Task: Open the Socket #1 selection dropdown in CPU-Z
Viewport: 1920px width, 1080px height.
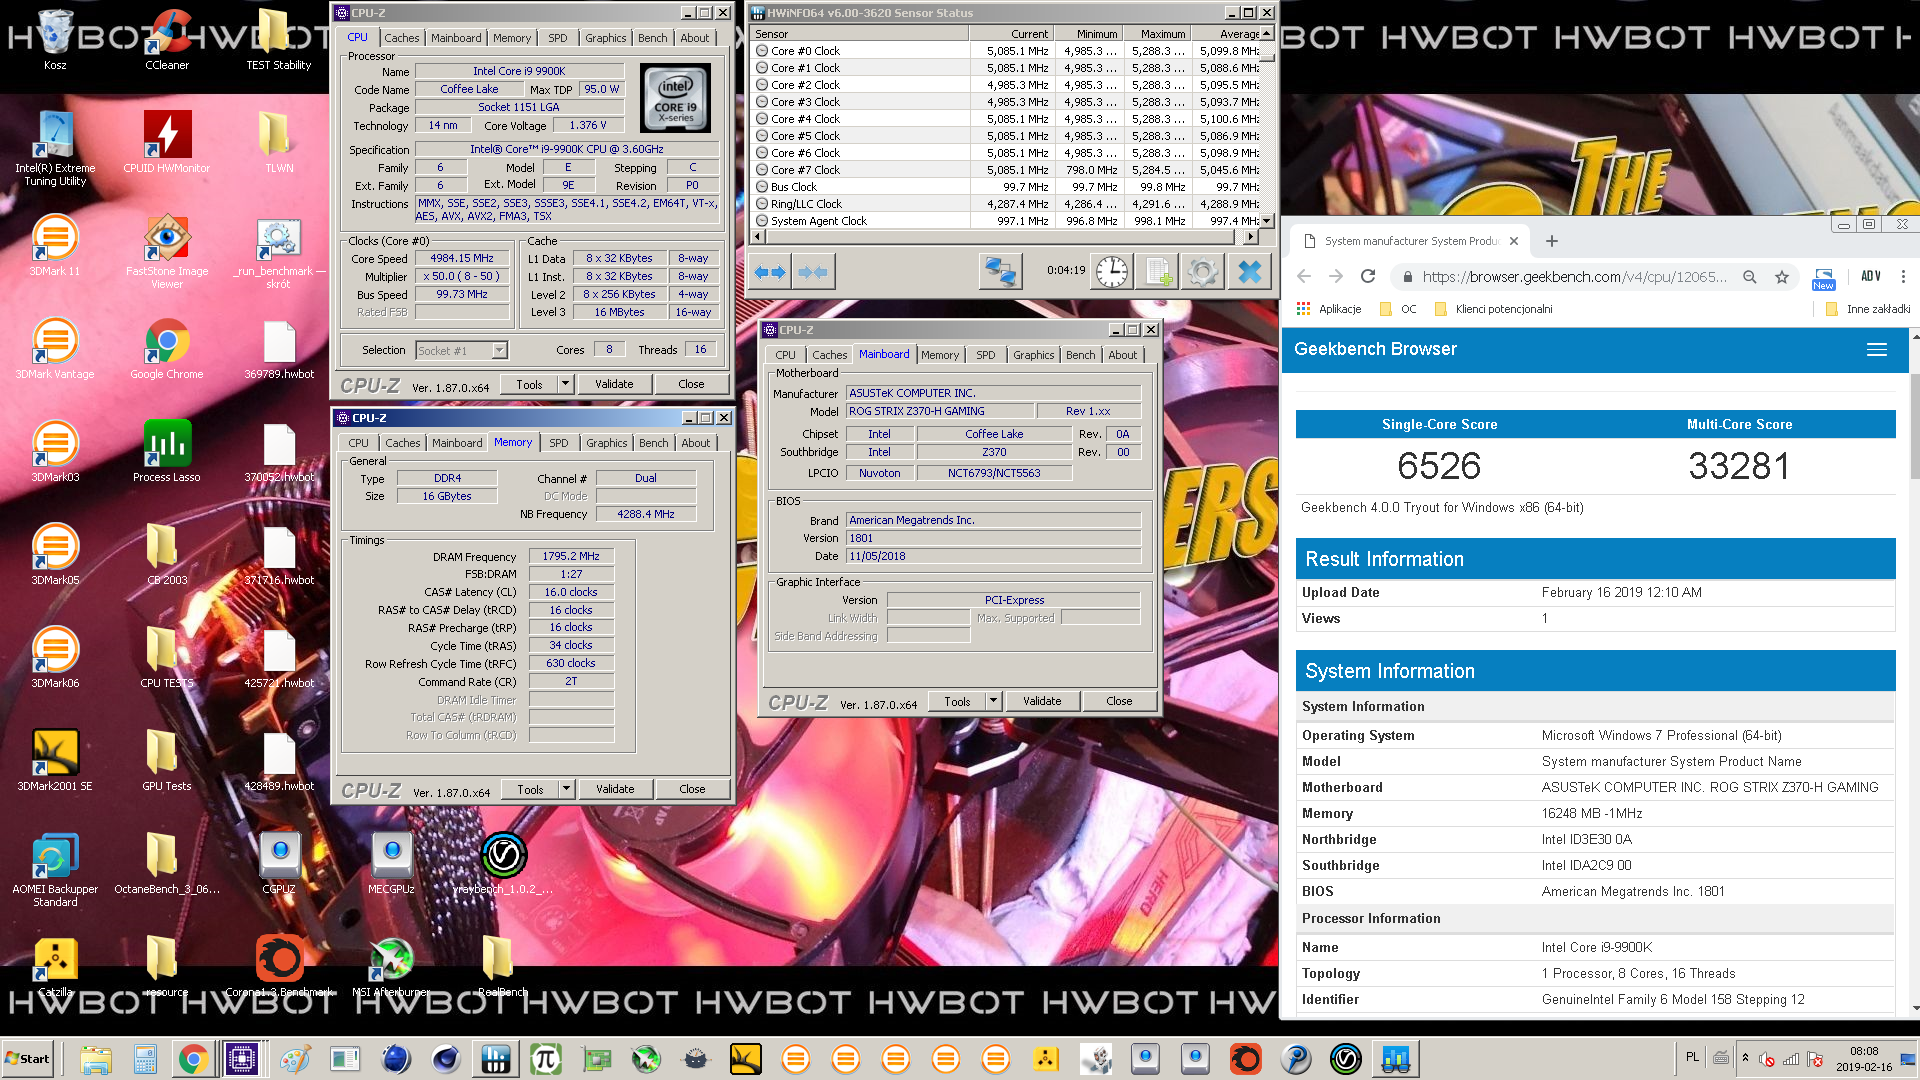Action: pos(499,350)
